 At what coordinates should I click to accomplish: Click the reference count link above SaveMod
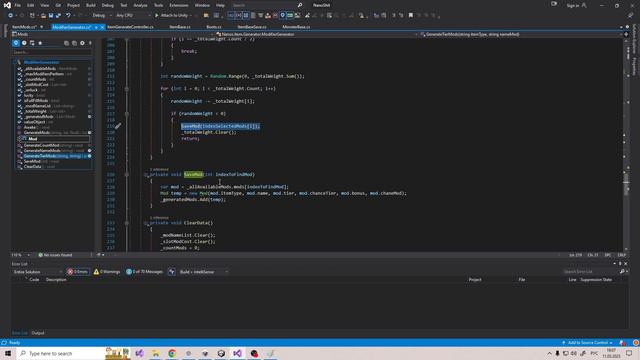pos(159,169)
